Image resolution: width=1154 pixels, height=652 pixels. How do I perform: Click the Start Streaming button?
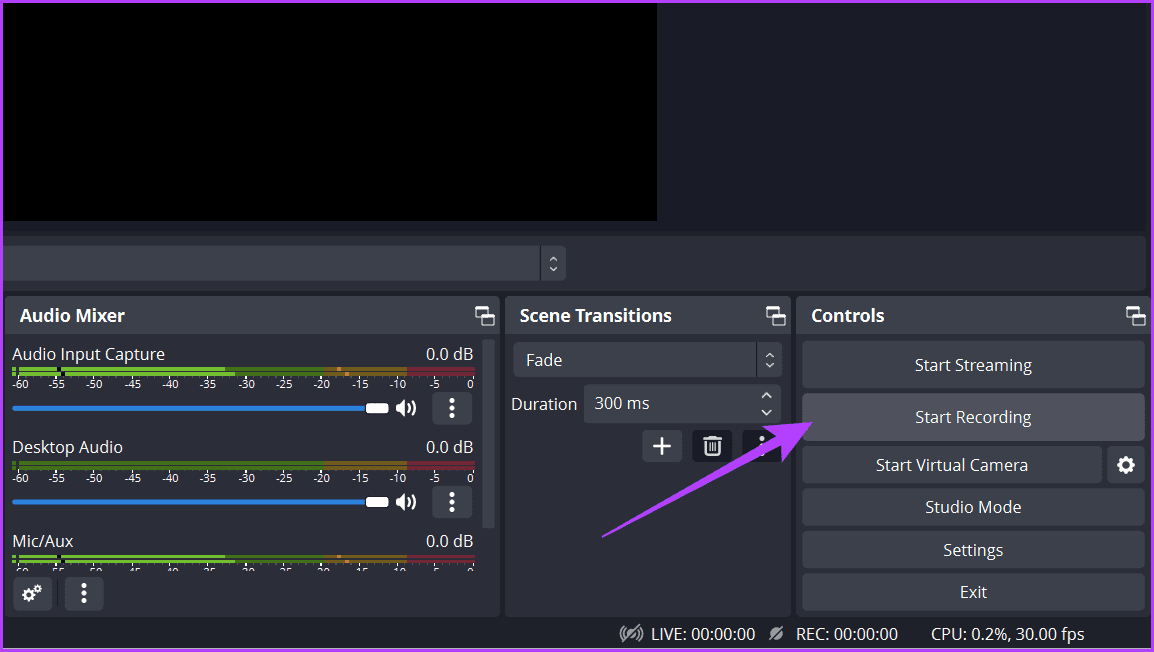tap(973, 365)
